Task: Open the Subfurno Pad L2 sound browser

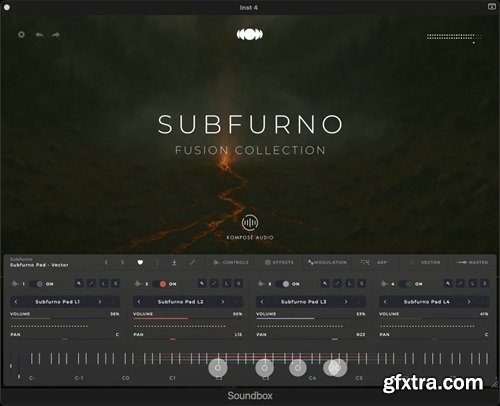Action: coord(181,302)
